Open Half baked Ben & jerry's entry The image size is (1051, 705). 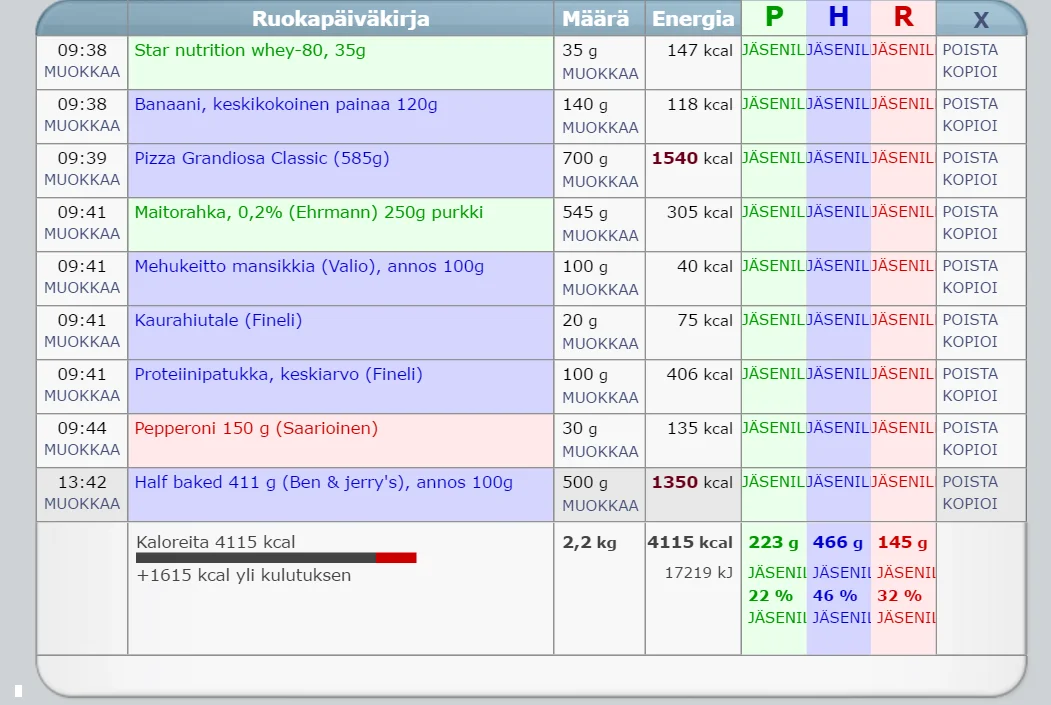(323, 482)
